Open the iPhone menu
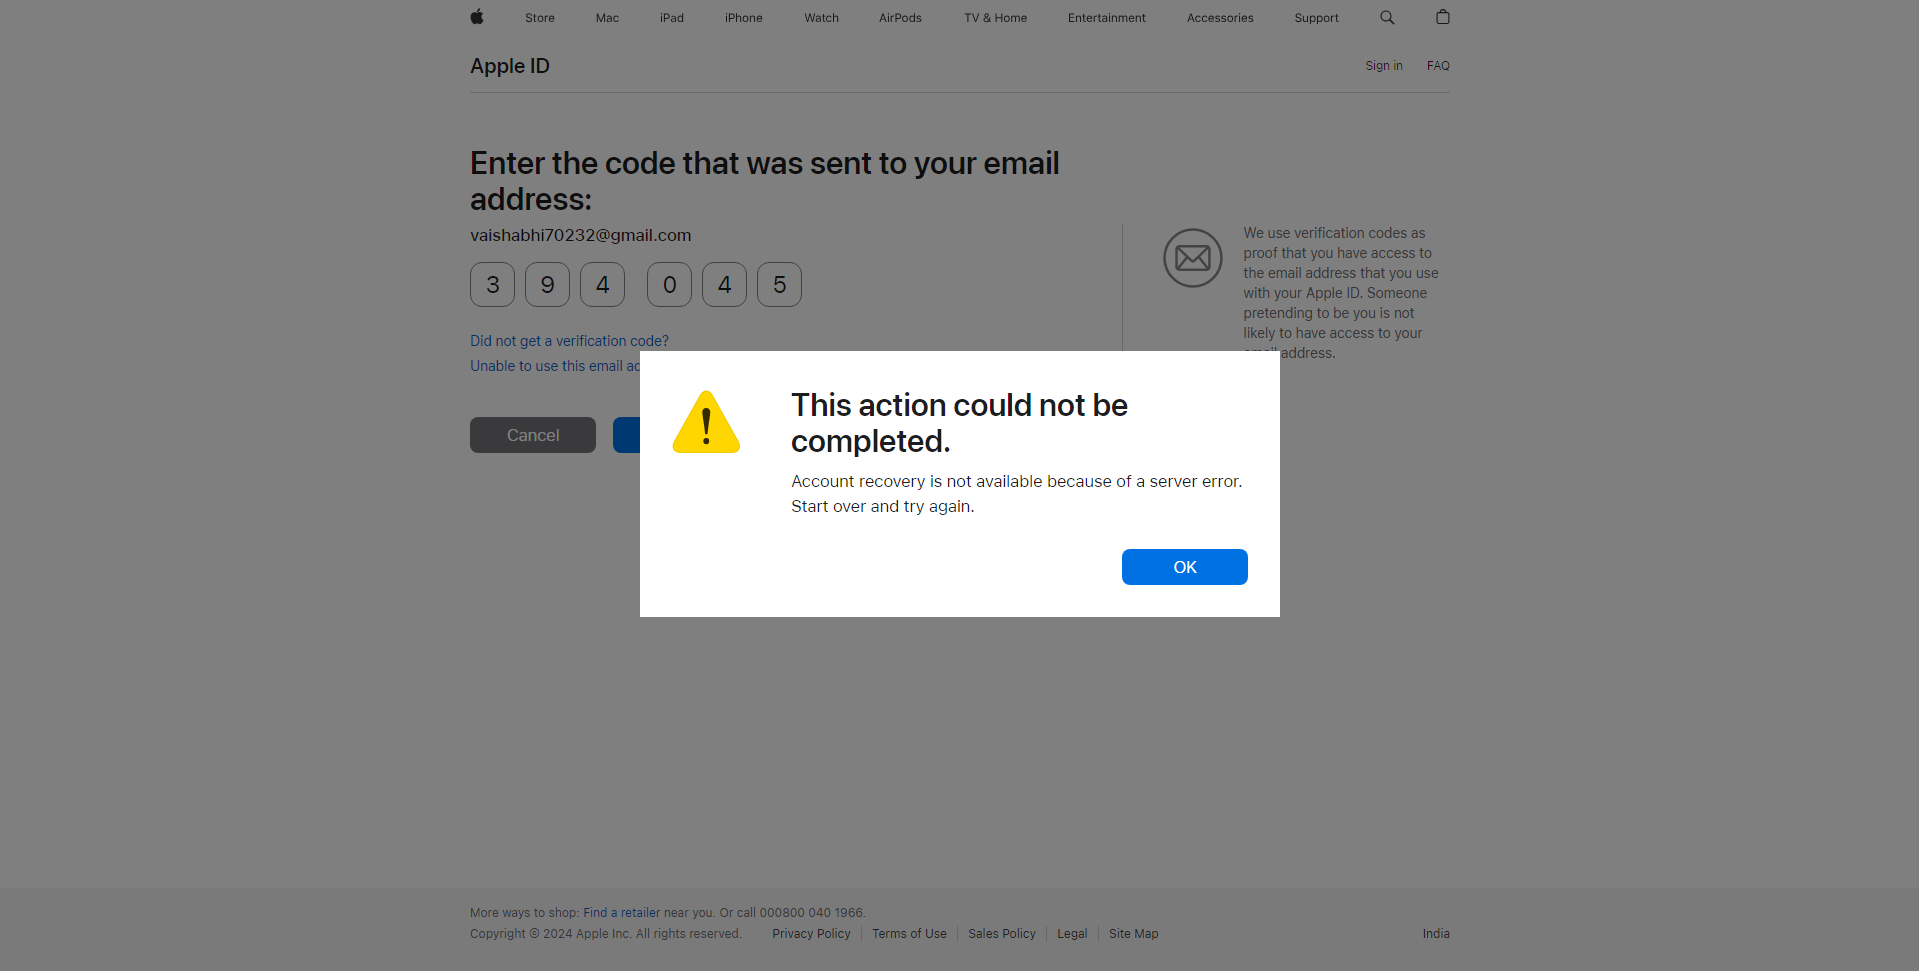Image resolution: width=1919 pixels, height=971 pixels. click(744, 18)
